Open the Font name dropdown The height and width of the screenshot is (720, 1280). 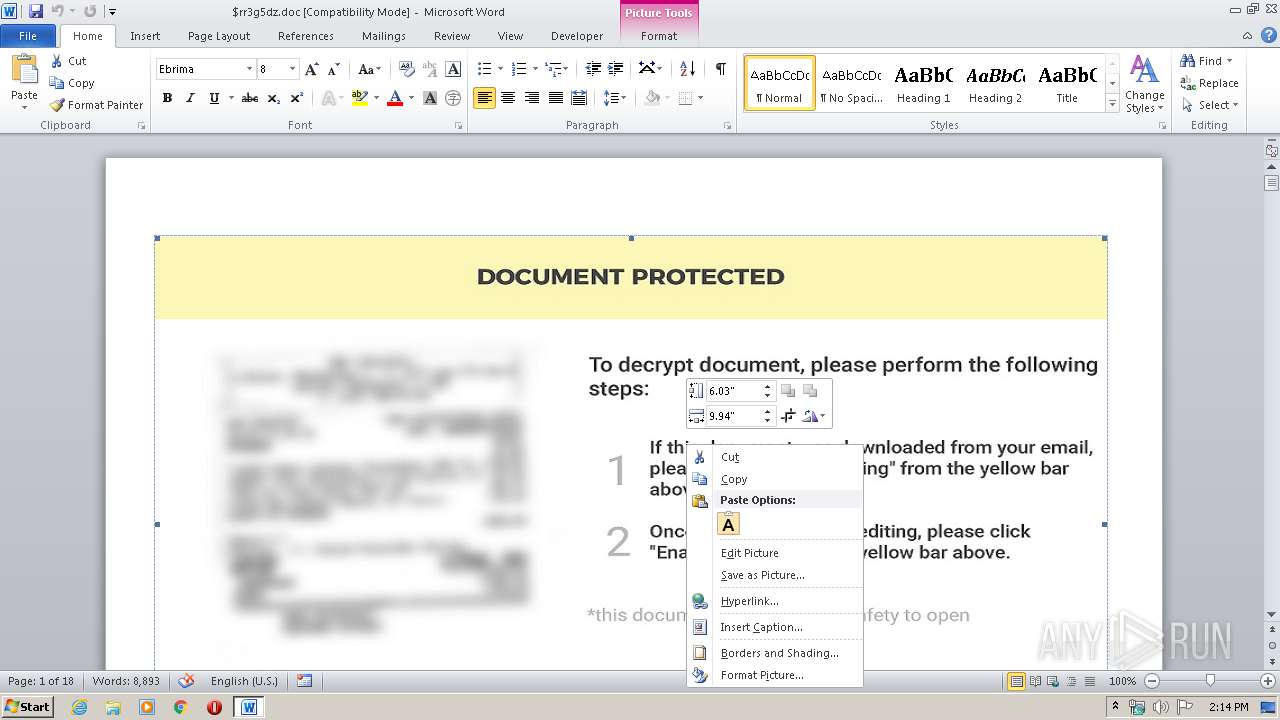(249, 69)
